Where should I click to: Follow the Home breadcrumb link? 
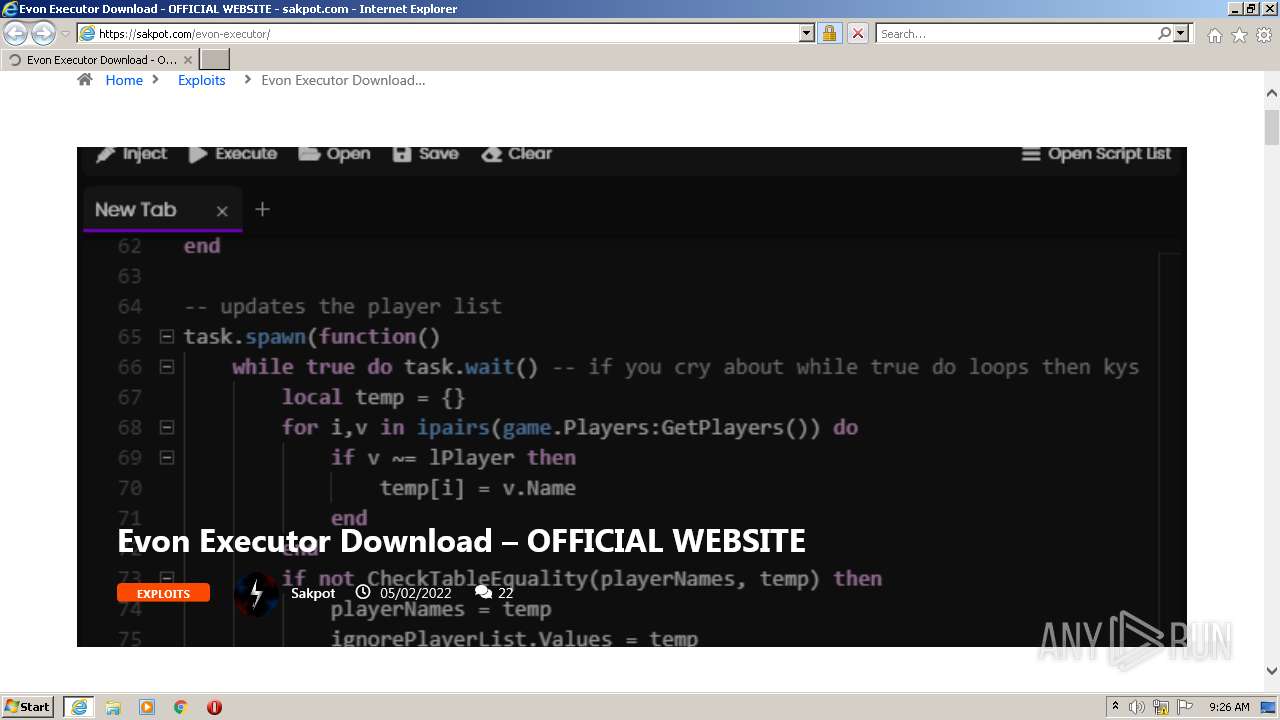(x=124, y=80)
